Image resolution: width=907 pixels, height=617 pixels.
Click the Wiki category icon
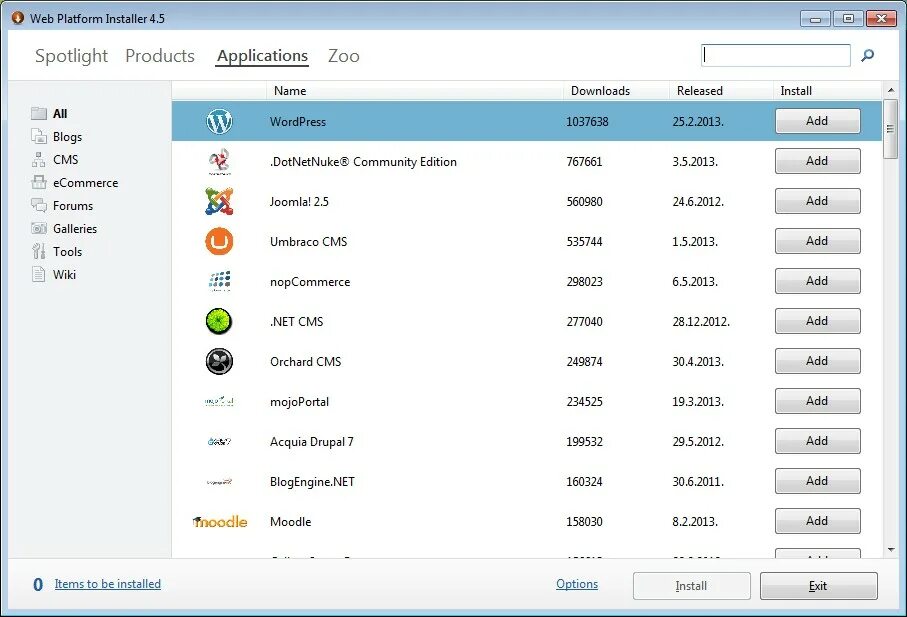39,274
